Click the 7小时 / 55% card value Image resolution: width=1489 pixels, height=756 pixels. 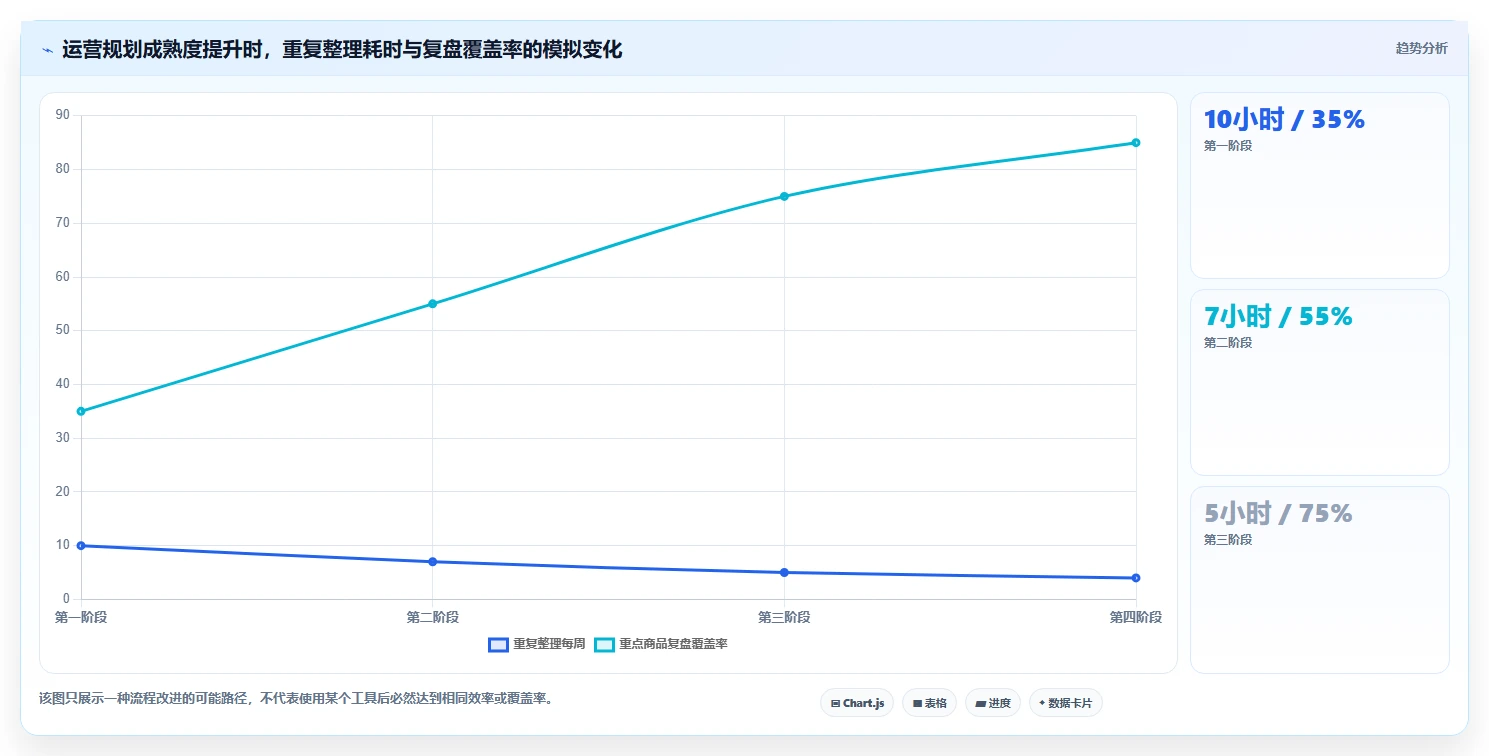(x=1278, y=316)
